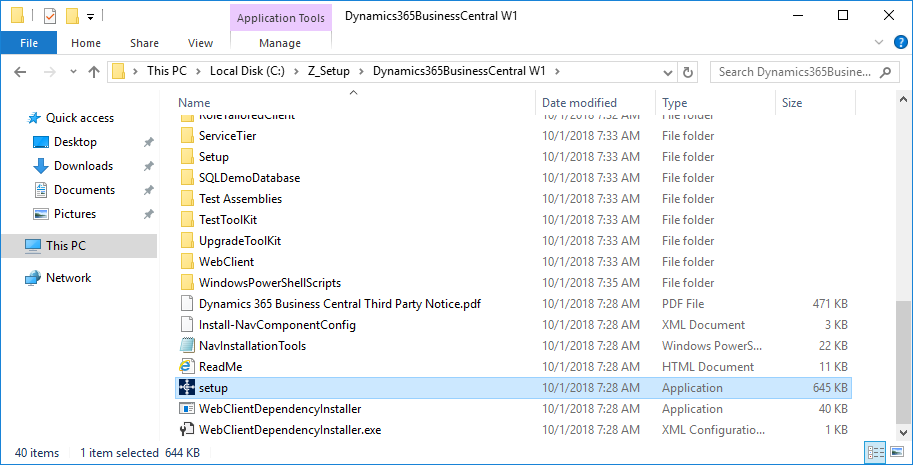Select Quick access in navigation pane
913x465 pixels.
79,118
